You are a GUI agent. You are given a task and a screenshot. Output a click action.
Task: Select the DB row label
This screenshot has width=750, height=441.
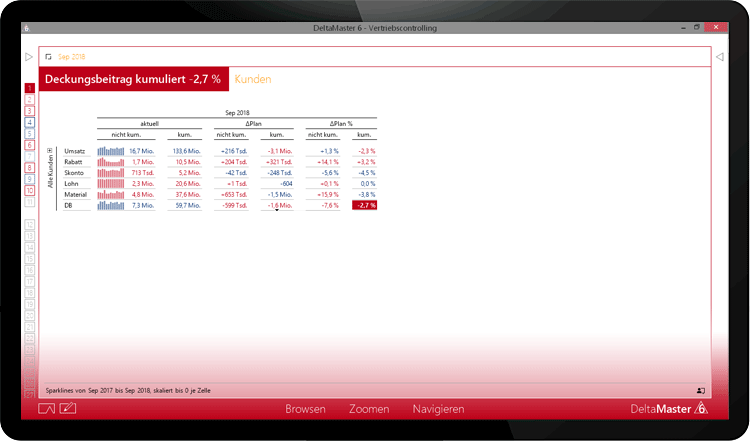pyautogui.click(x=68, y=206)
